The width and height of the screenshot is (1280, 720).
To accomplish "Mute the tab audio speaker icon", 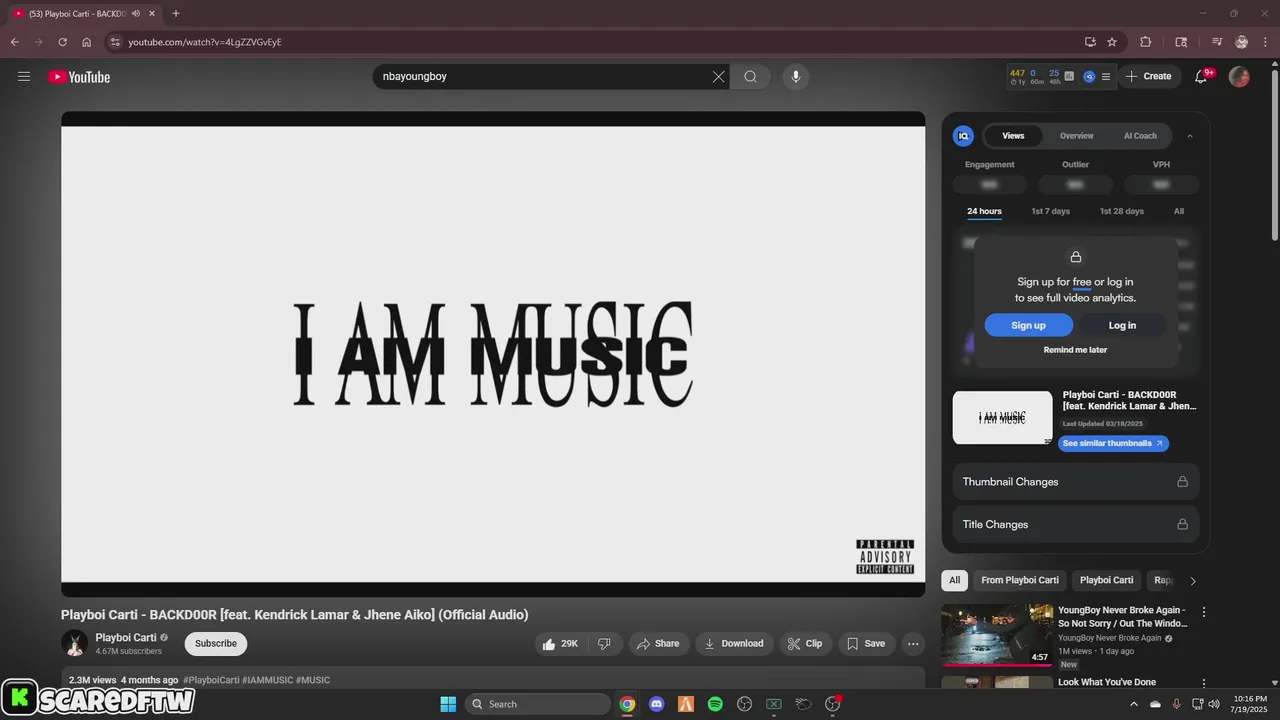I will pos(136,13).
